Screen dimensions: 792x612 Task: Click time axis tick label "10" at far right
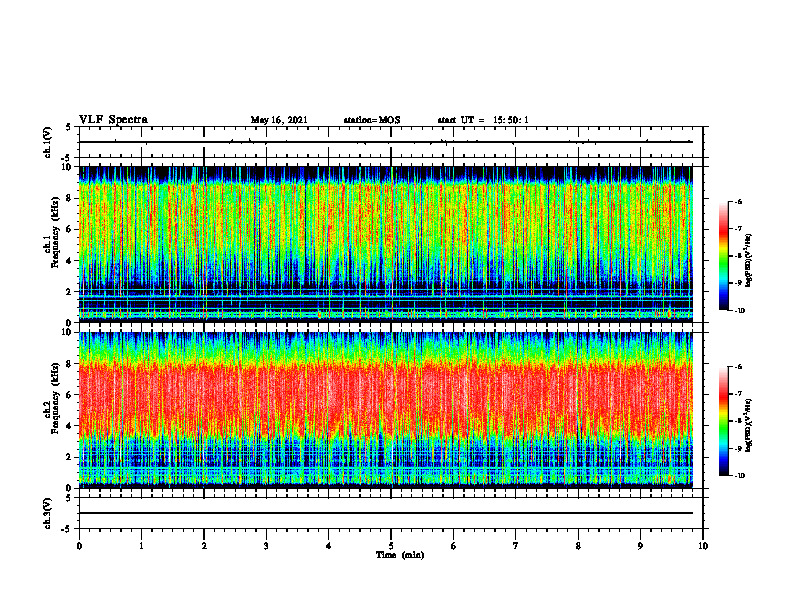pyautogui.click(x=703, y=546)
